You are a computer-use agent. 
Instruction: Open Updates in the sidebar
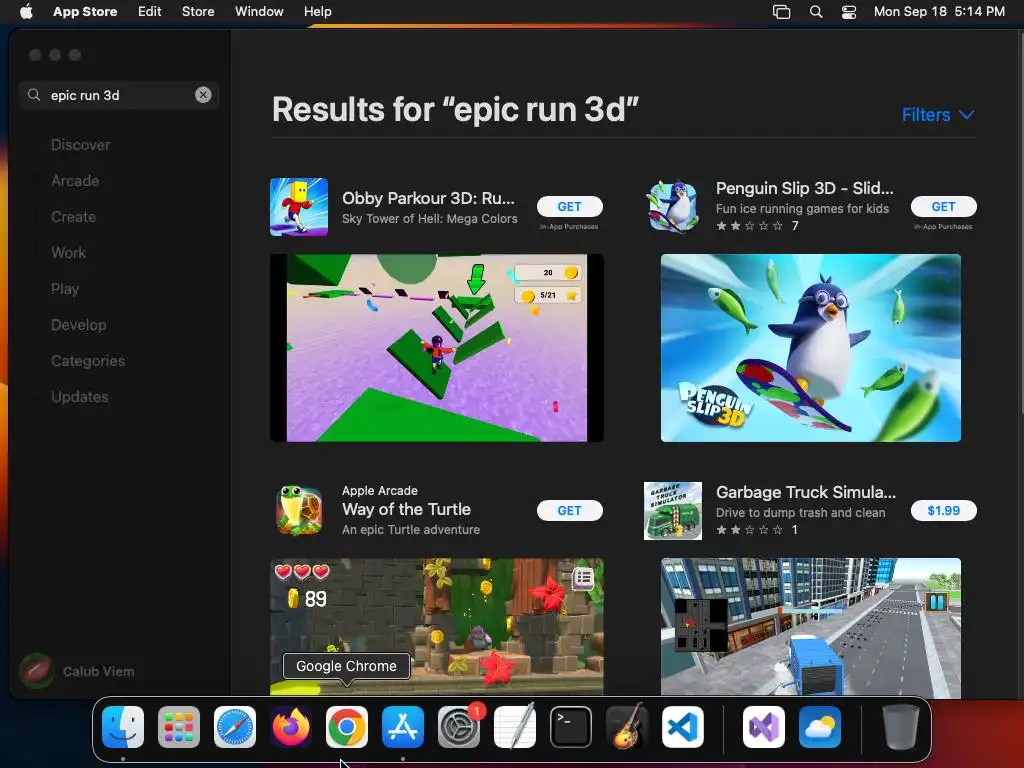[80, 396]
